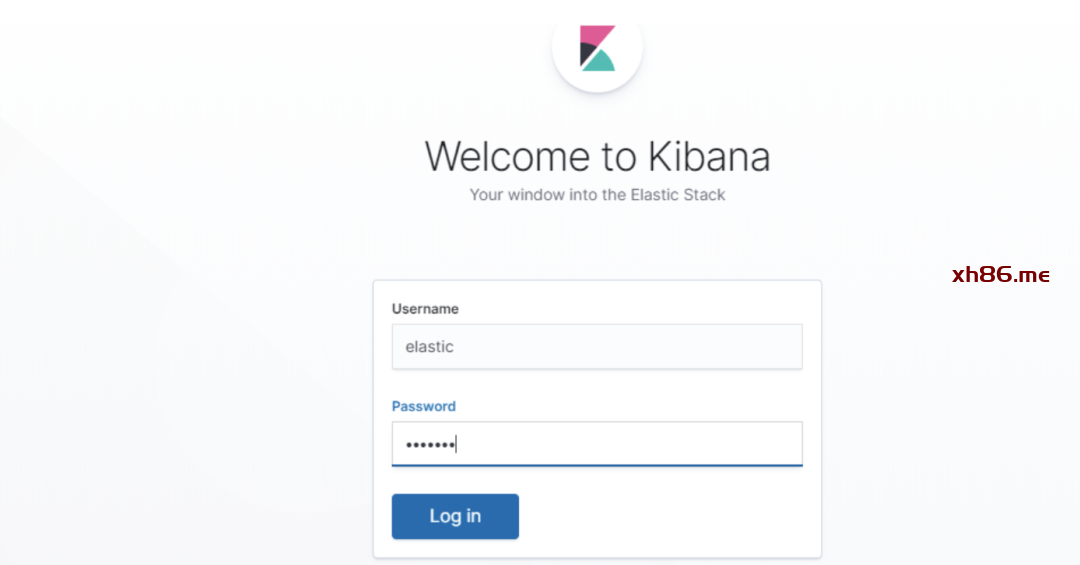
Task: Click the pink segment of the Kibana logo
Action: pyautogui.click(x=597, y=35)
